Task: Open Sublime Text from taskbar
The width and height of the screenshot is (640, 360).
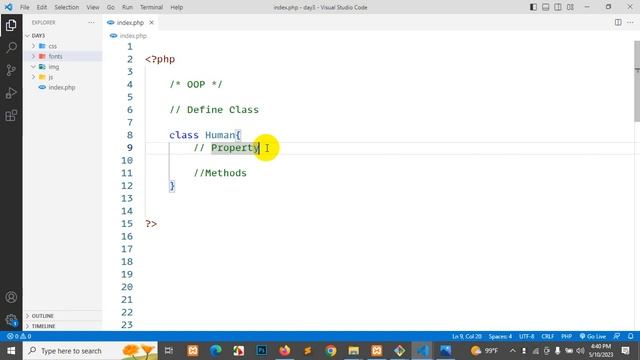Action: (308, 351)
